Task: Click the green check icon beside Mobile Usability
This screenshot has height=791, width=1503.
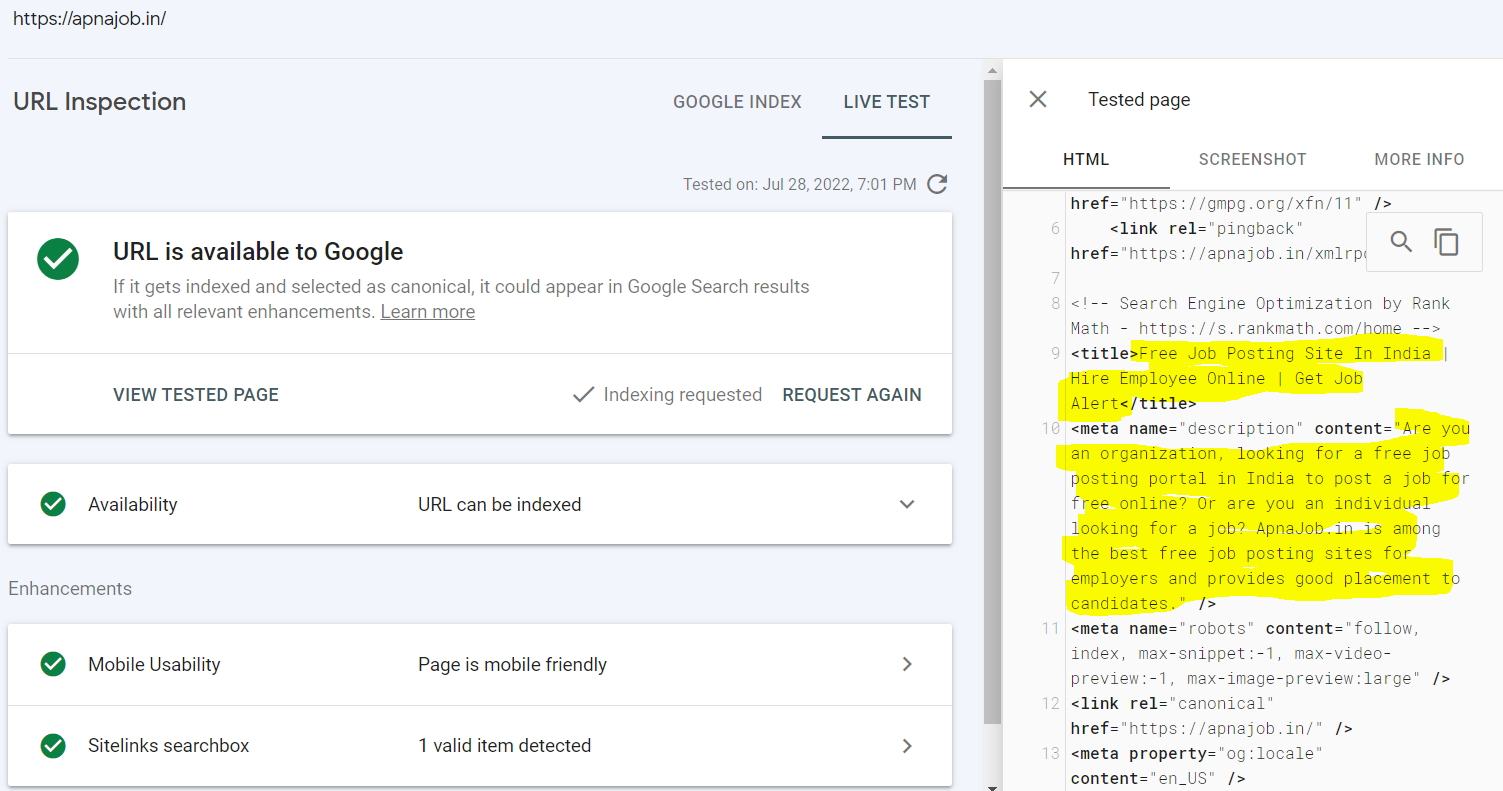Action: [x=53, y=664]
